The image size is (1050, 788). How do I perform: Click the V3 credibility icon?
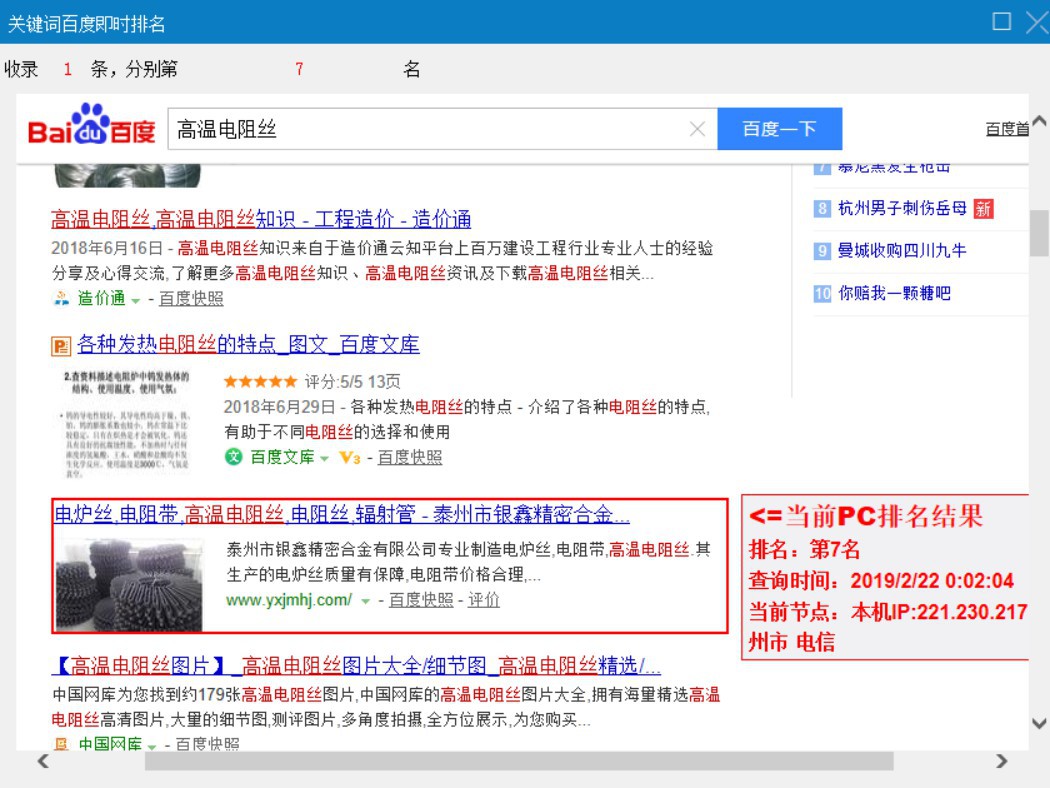[350, 458]
